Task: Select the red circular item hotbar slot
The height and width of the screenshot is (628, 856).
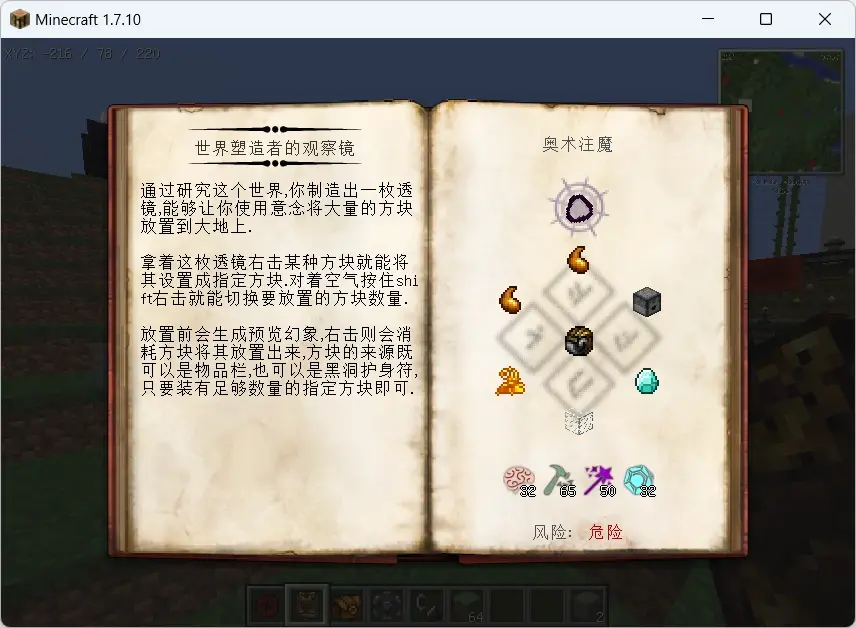Action: (266, 605)
